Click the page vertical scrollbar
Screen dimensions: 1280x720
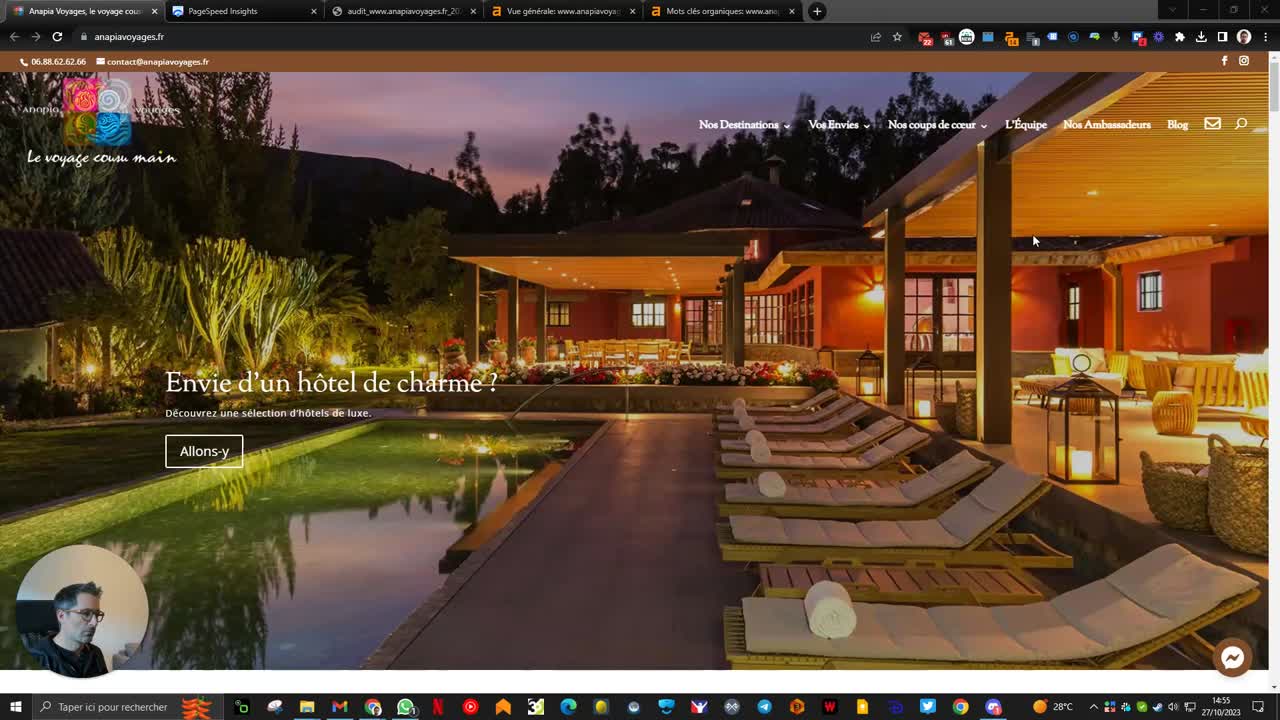coord(1273,300)
